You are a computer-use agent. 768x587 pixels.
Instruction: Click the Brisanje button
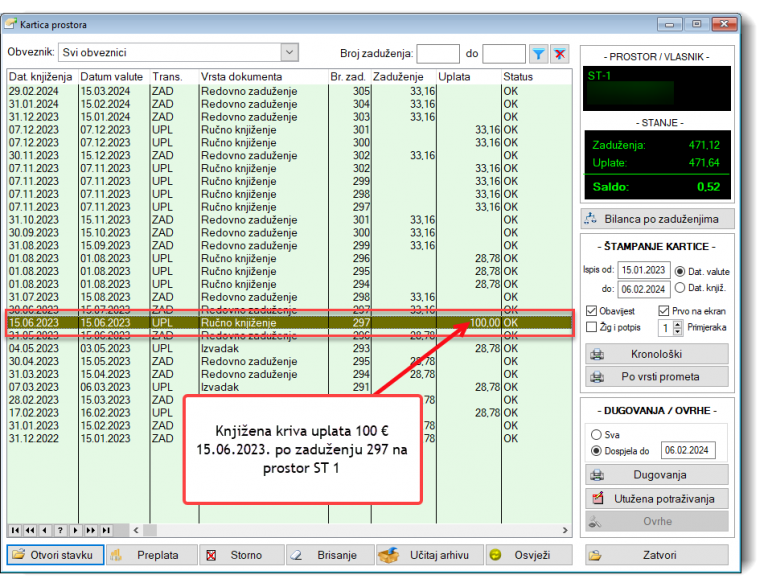click(x=330, y=555)
